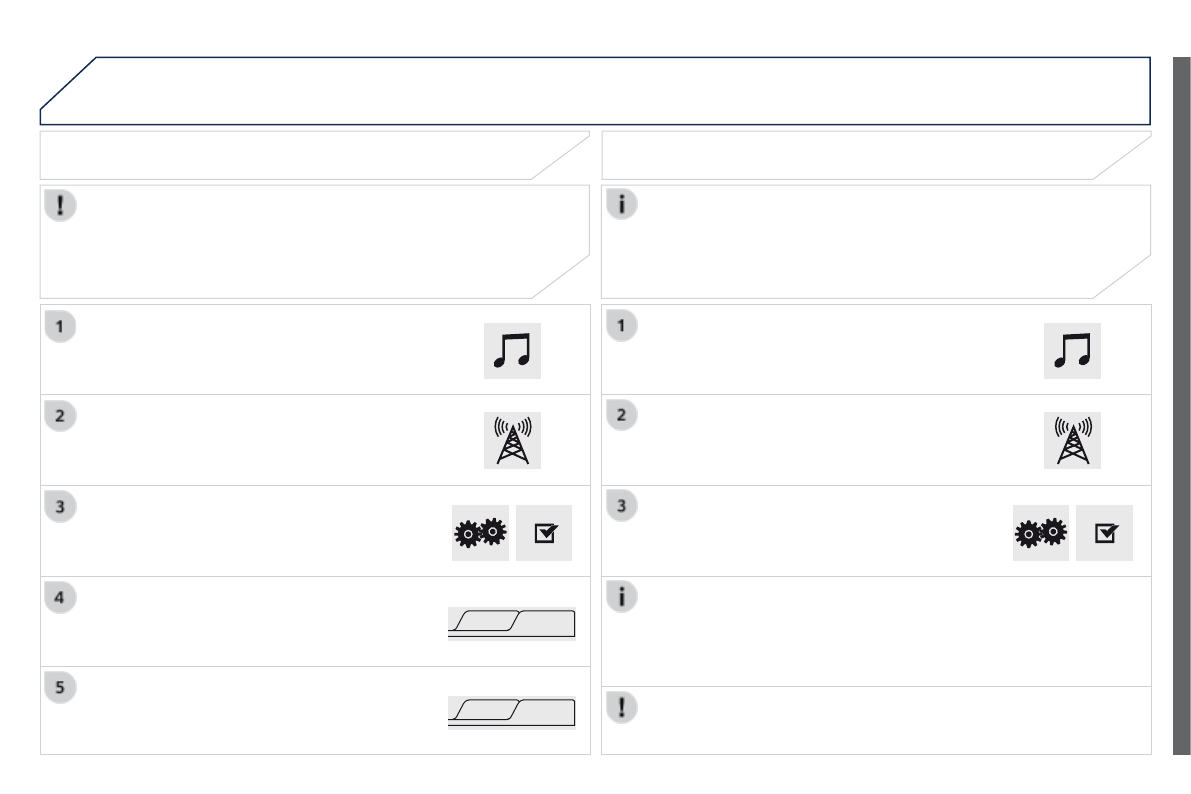Click the warning icon at bottom of right panel
The width and height of the screenshot is (1191, 794).
click(622, 707)
